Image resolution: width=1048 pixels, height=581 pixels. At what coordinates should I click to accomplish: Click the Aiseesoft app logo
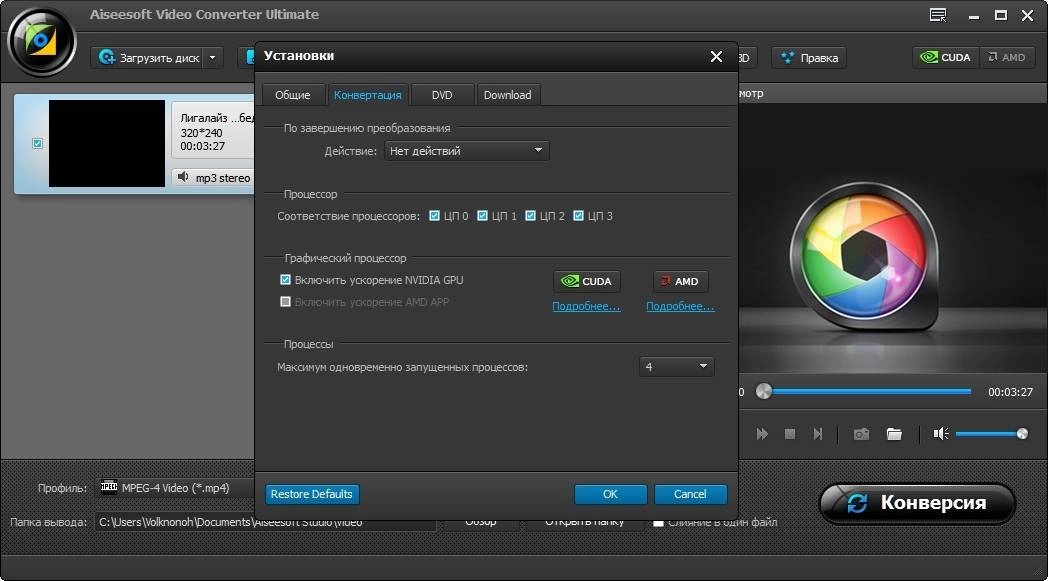click(41, 42)
